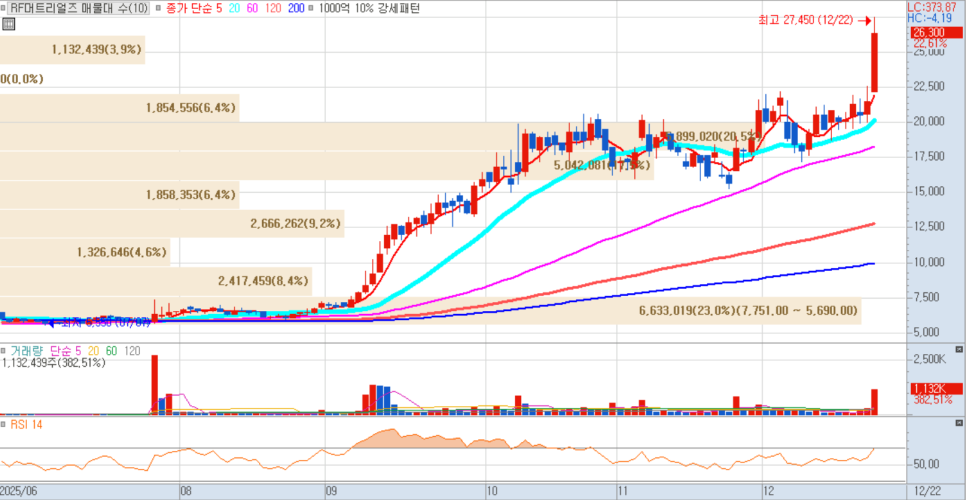
Task: Click the 22.61% change rate text
Action: (930, 43)
